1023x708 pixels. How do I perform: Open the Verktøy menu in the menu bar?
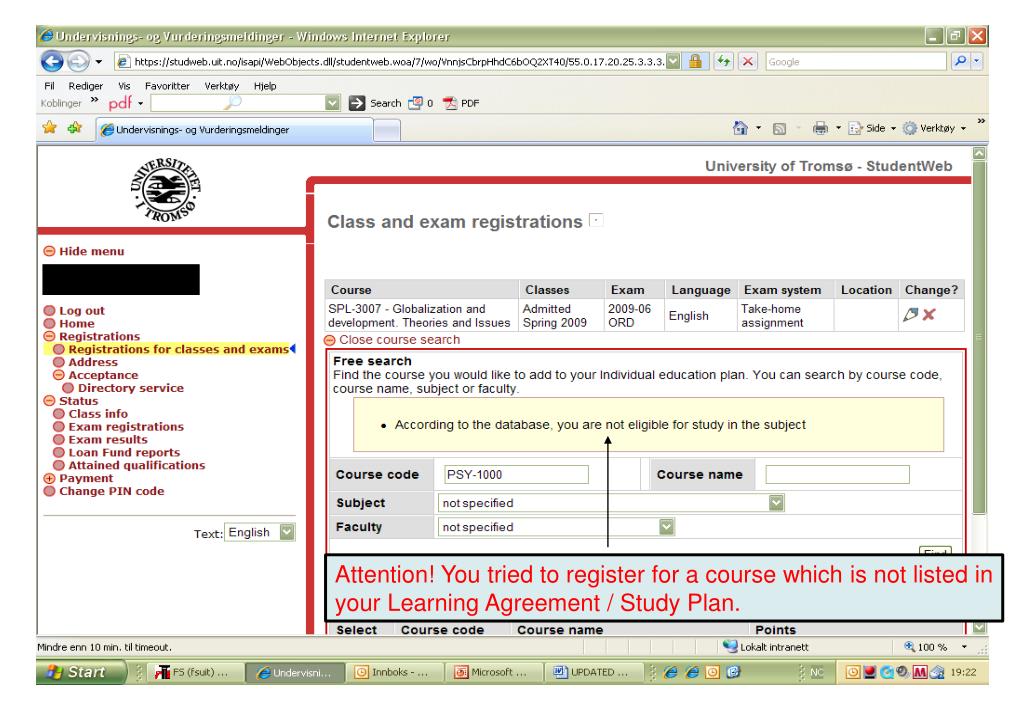222,86
